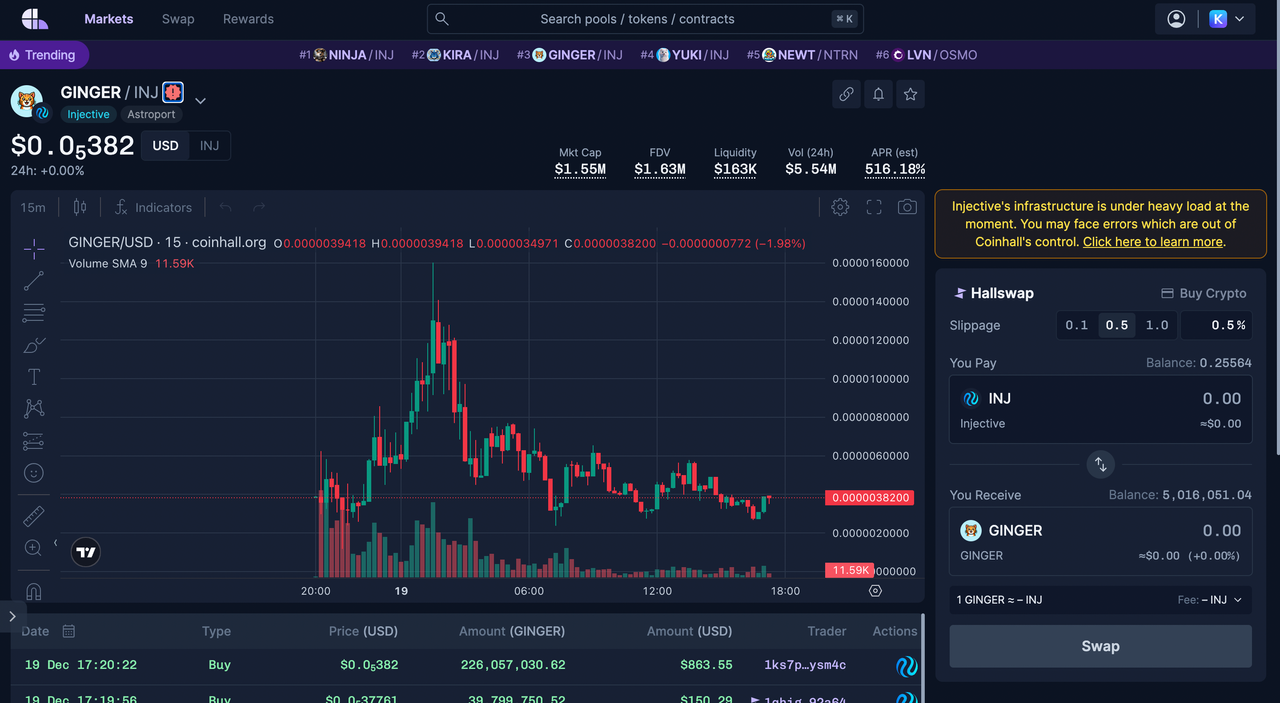Open the date filter calendar icon
1280x703 pixels.
pos(68,631)
